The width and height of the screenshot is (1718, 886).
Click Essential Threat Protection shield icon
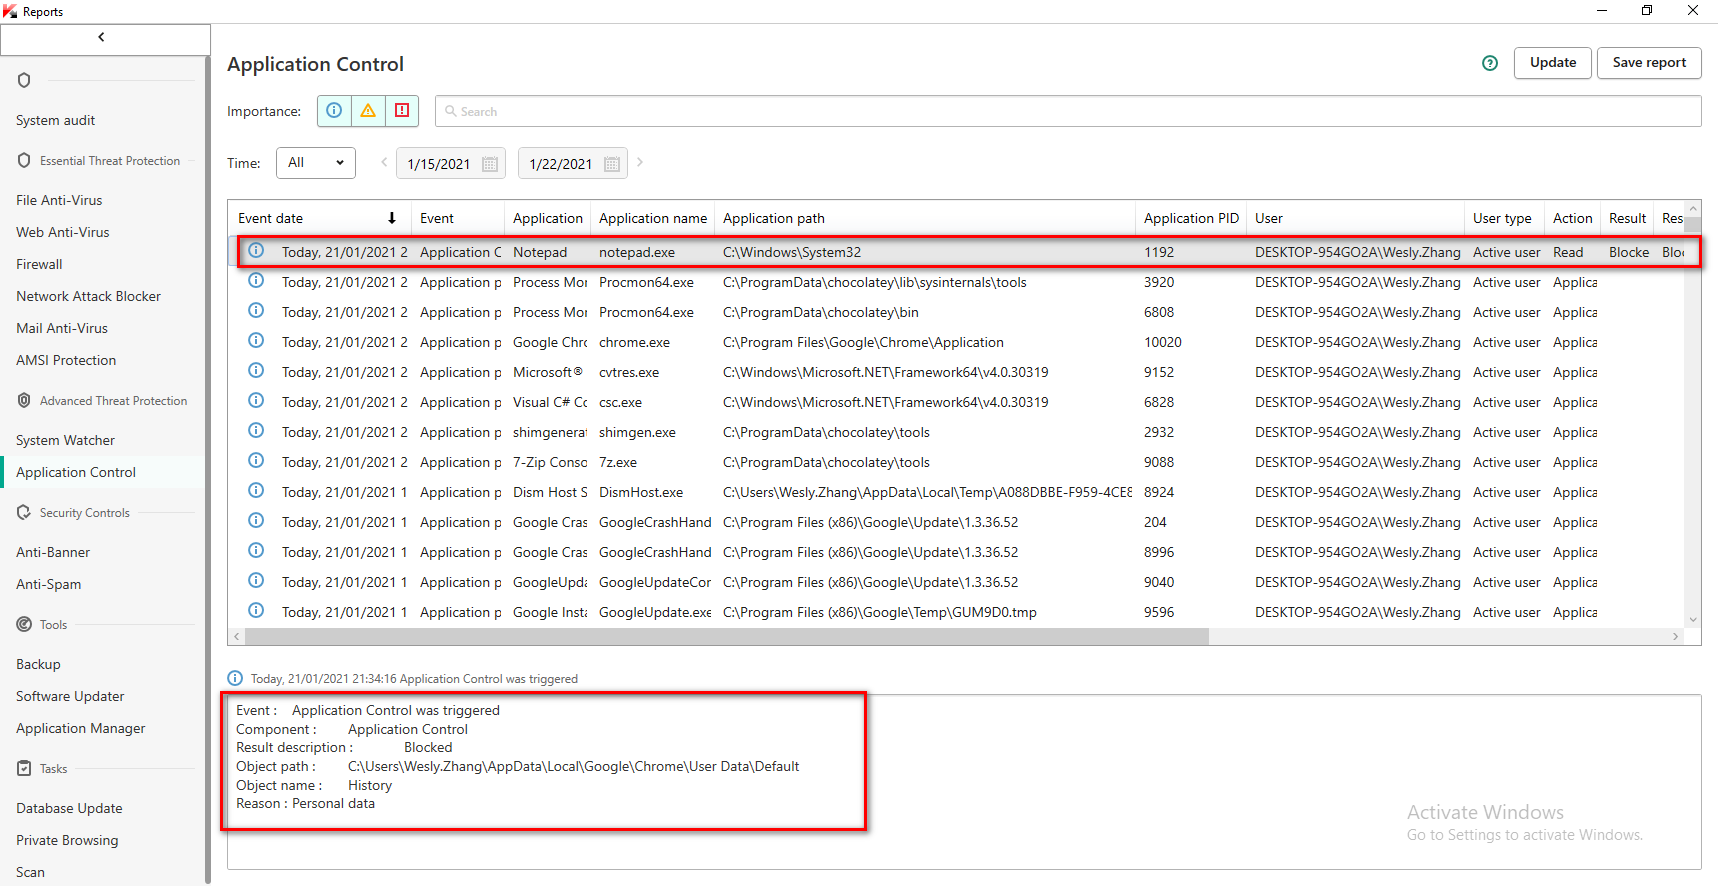point(24,160)
